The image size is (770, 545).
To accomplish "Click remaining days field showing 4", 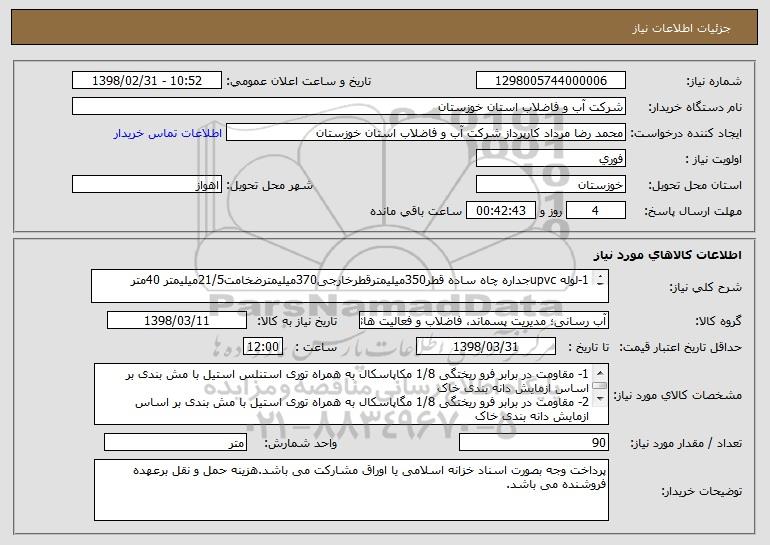I will [x=596, y=210].
